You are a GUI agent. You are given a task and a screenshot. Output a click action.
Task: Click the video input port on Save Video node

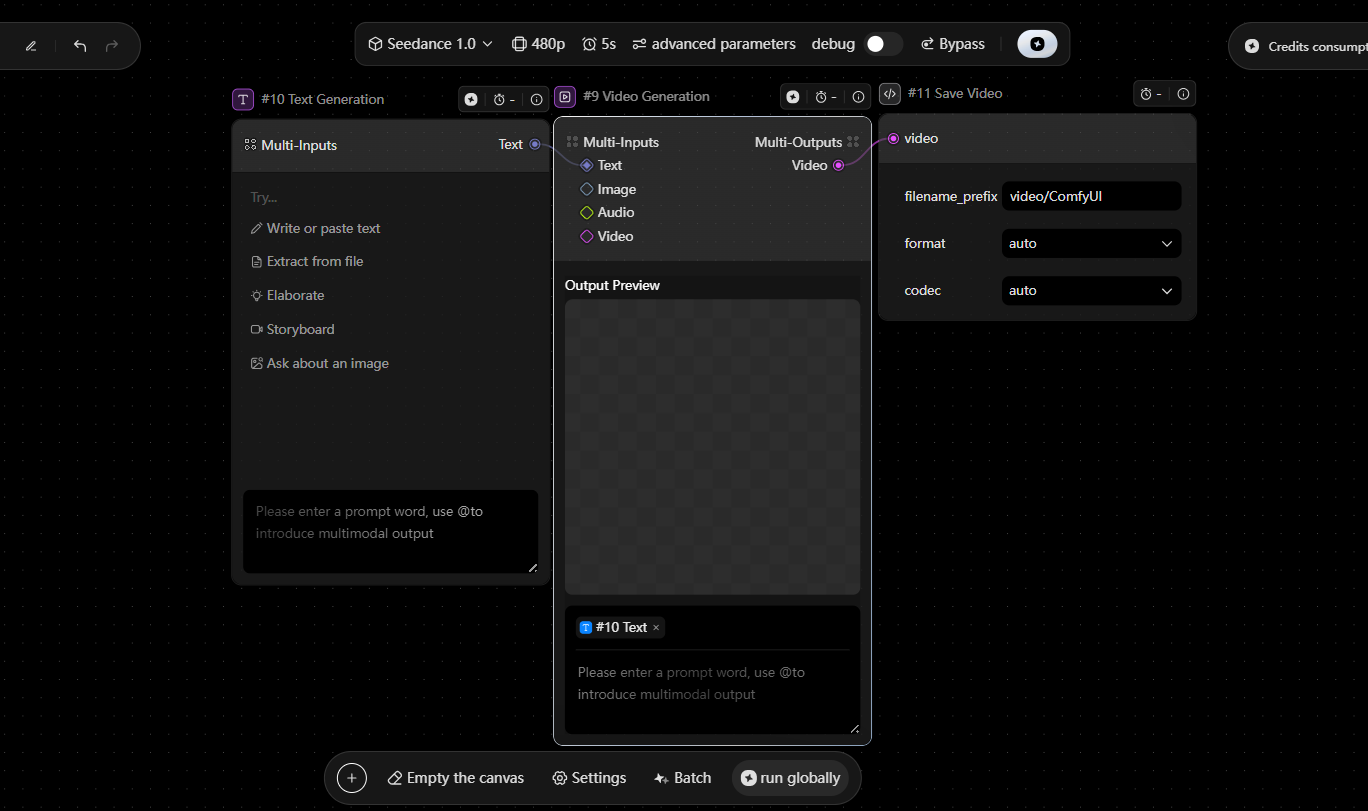[x=893, y=138]
